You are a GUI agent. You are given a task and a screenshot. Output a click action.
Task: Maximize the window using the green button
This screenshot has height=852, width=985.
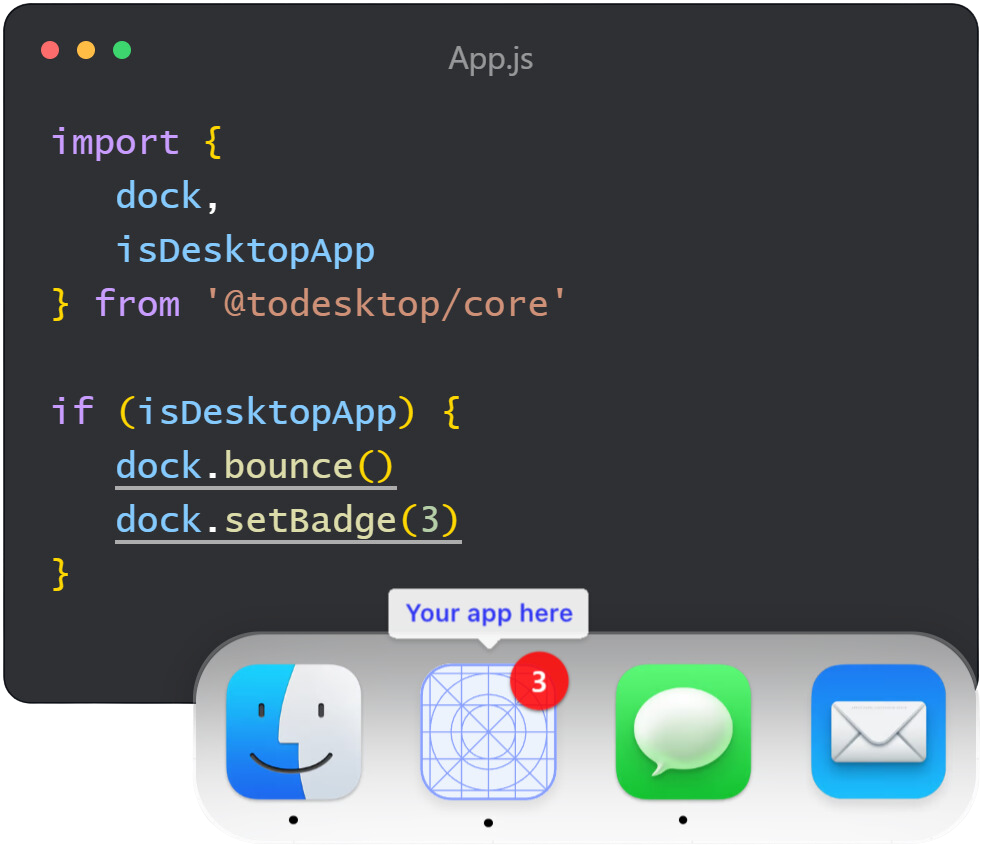coord(122,50)
